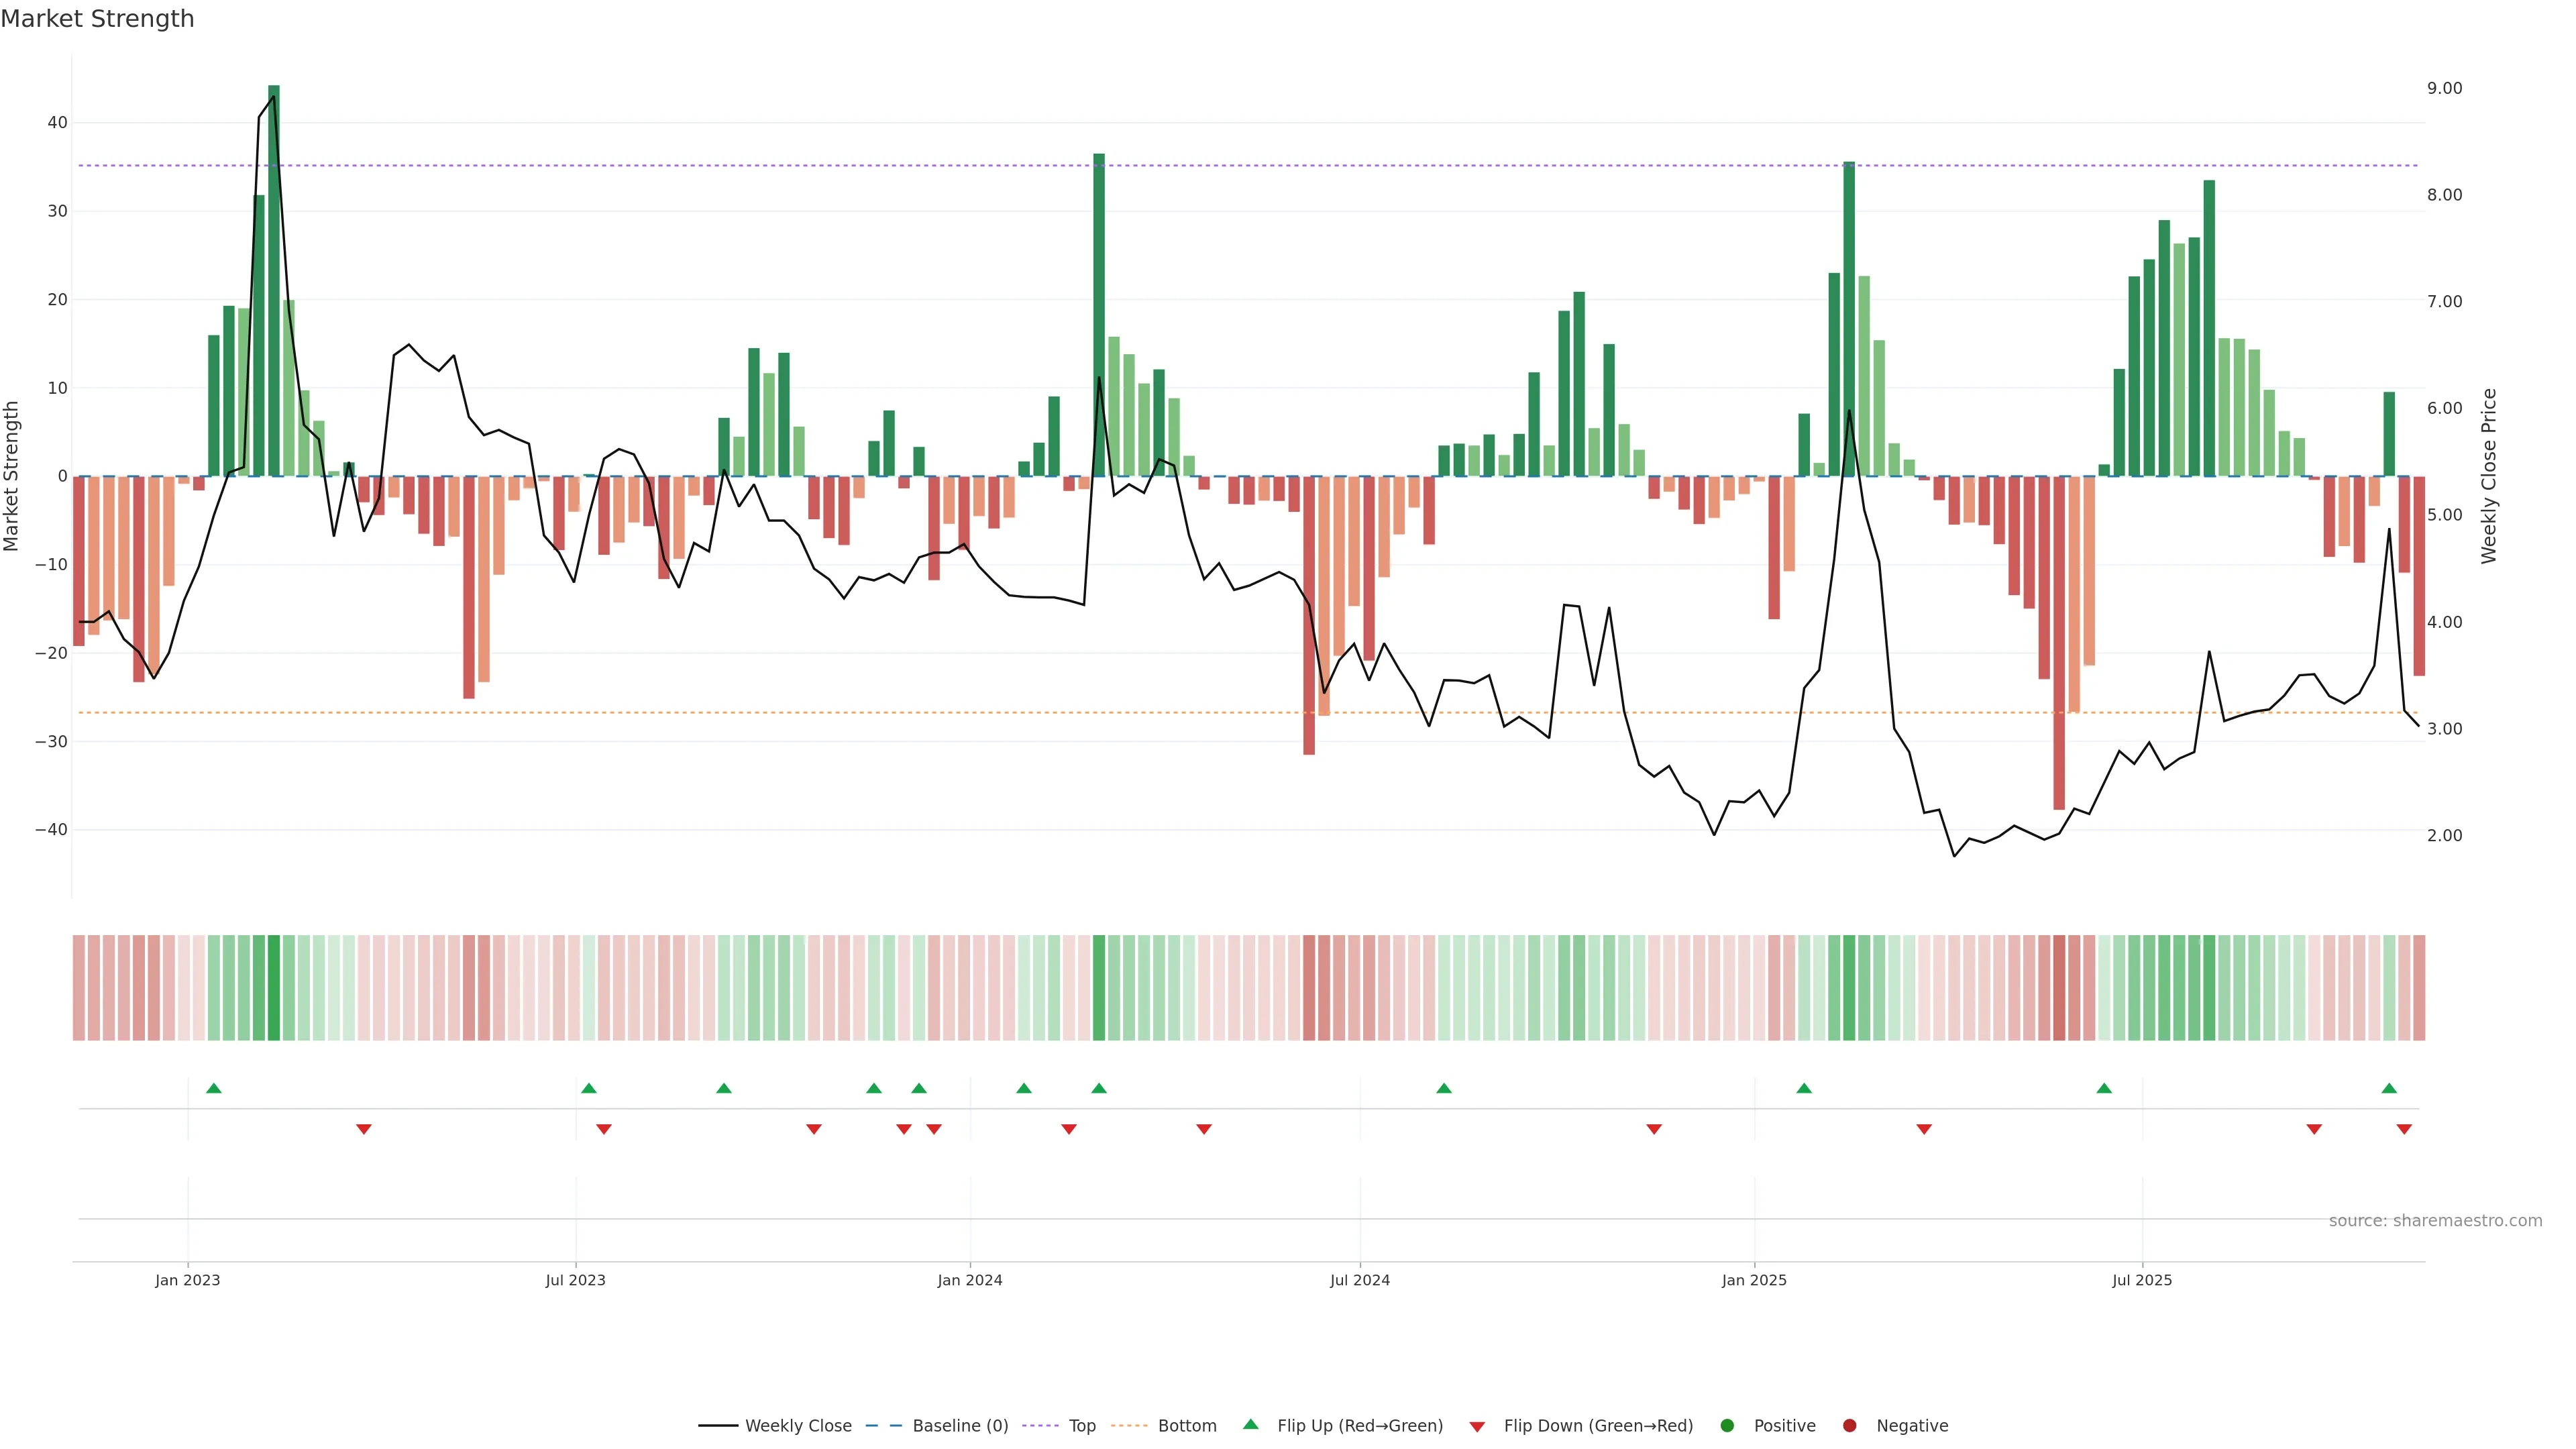The height and width of the screenshot is (1449, 2576).
Task: Click the green Flip Up legend triangle
Action: click(1250, 1424)
